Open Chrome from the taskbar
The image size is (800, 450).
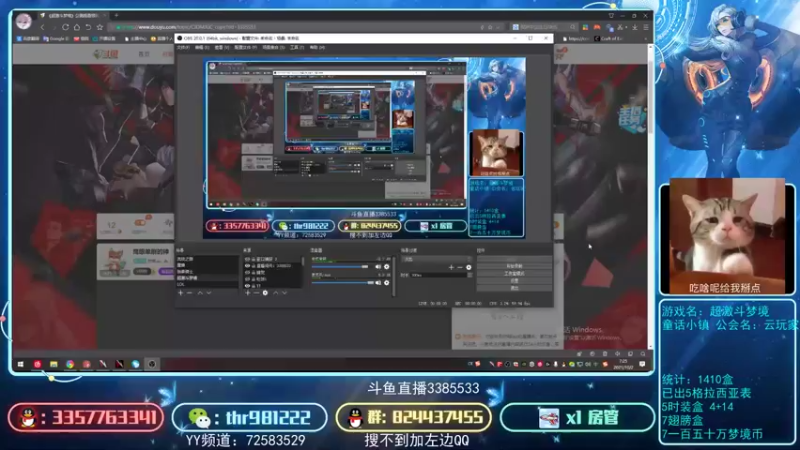click(70, 364)
